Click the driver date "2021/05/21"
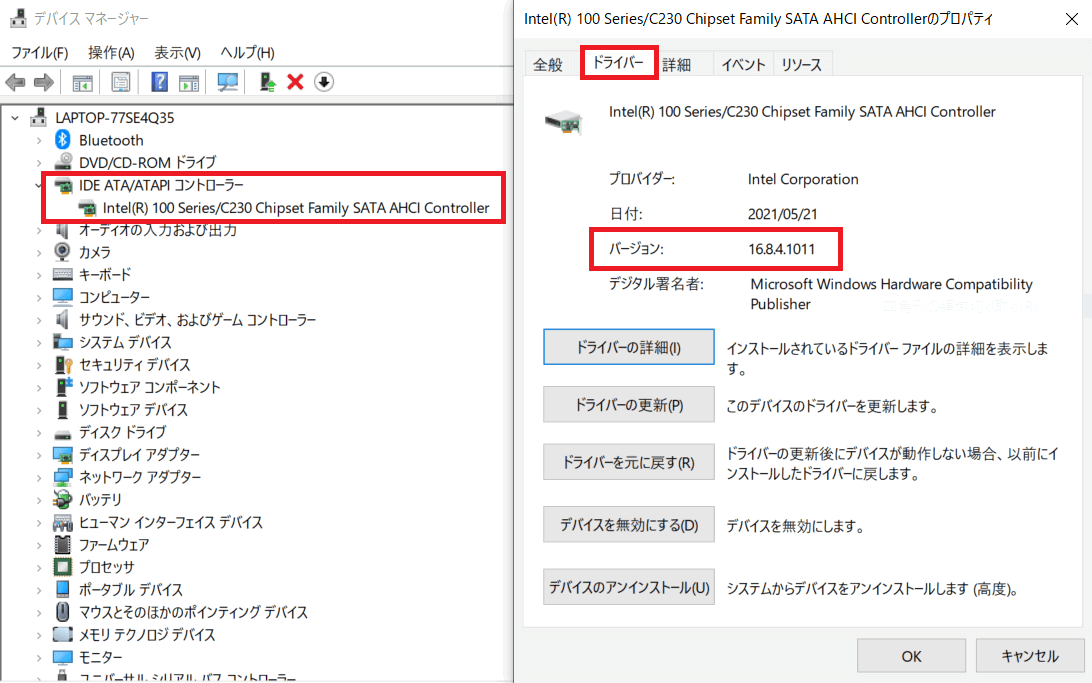The height and width of the screenshot is (683, 1092). (x=783, y=214)
